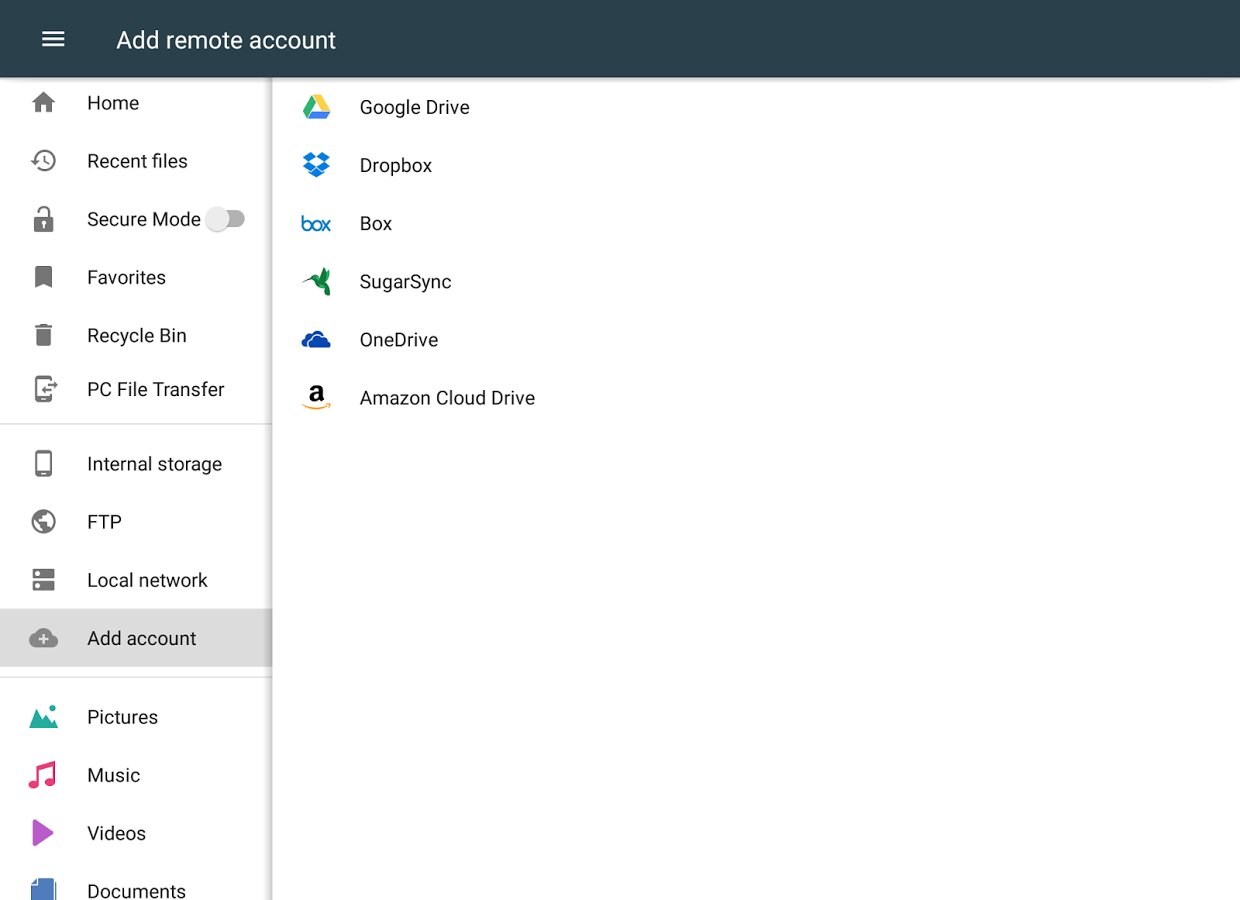Viewport: 1240px width, 900px height.
Task: Click the Box logo icon
Action: (316, 224)
